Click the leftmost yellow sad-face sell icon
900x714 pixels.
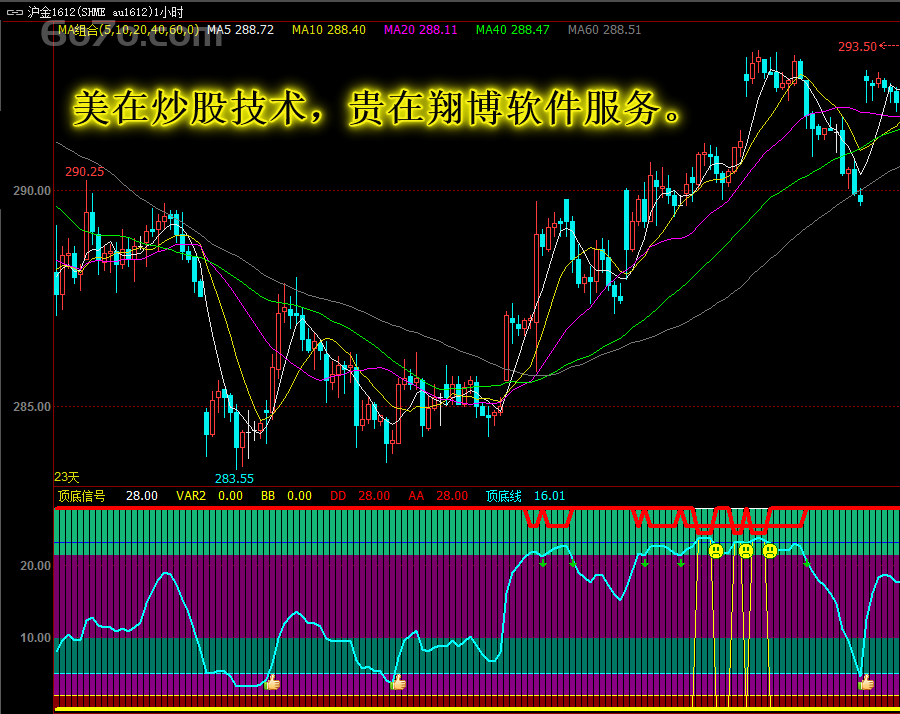click(716, 552)
